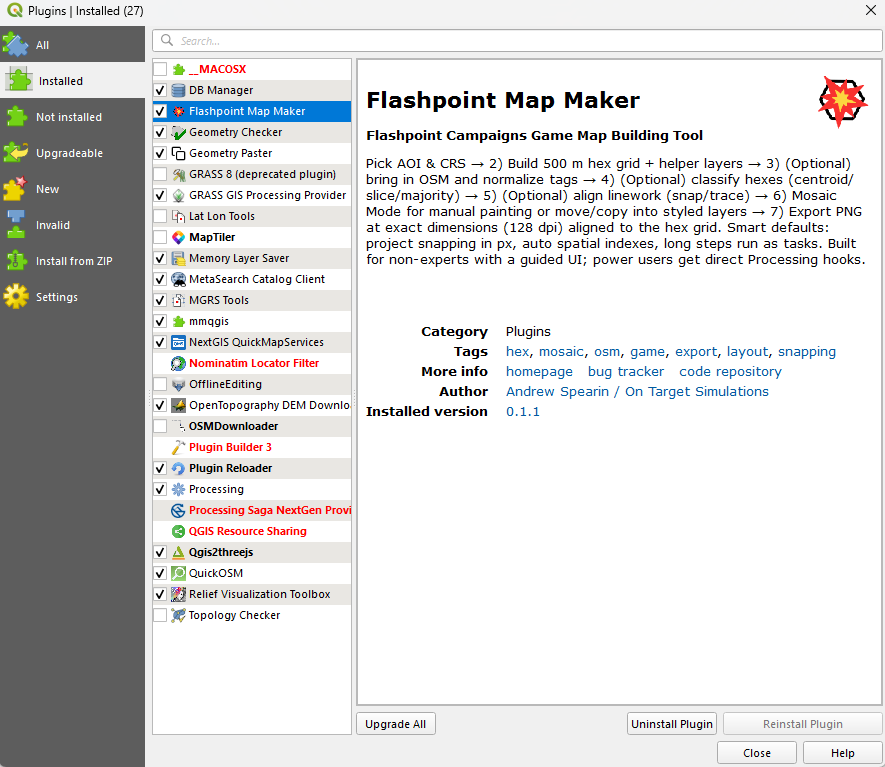
Task: Click the Processing gear icon
Action: tap(178, 489)
